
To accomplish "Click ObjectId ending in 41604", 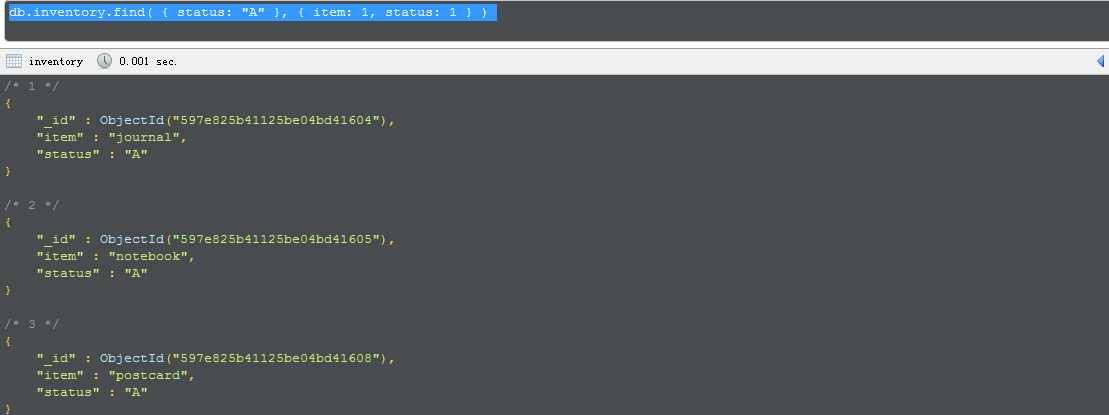I will 244,120.
